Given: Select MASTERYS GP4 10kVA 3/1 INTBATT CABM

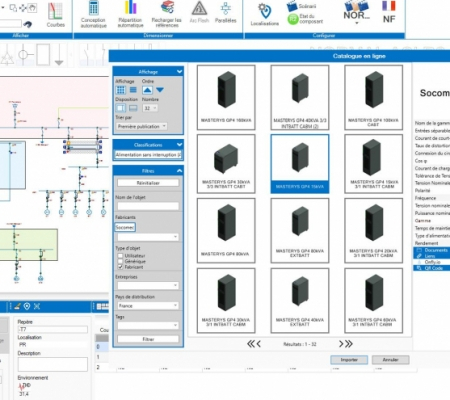Looking at the screenshot, I should pos(373,164).
